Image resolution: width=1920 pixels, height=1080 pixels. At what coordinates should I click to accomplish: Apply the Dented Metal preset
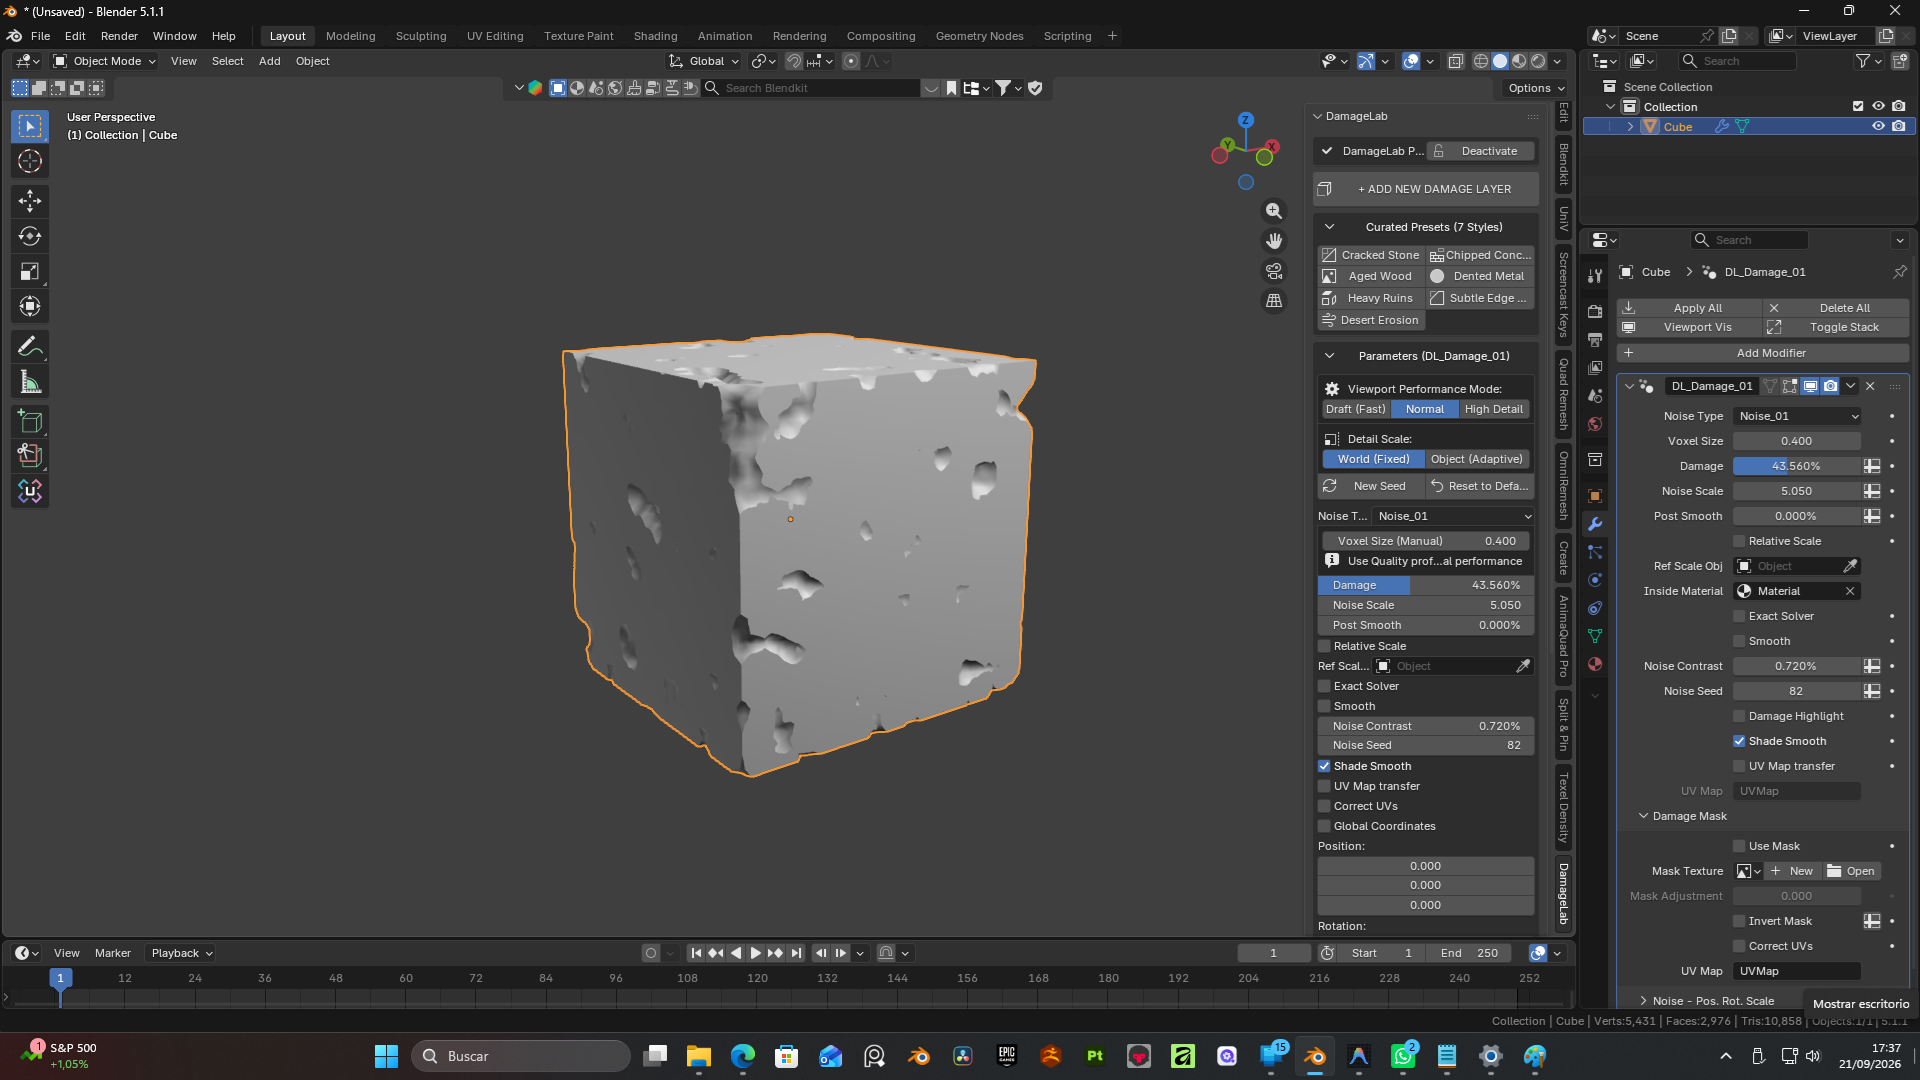click(x=1479, y=276)
